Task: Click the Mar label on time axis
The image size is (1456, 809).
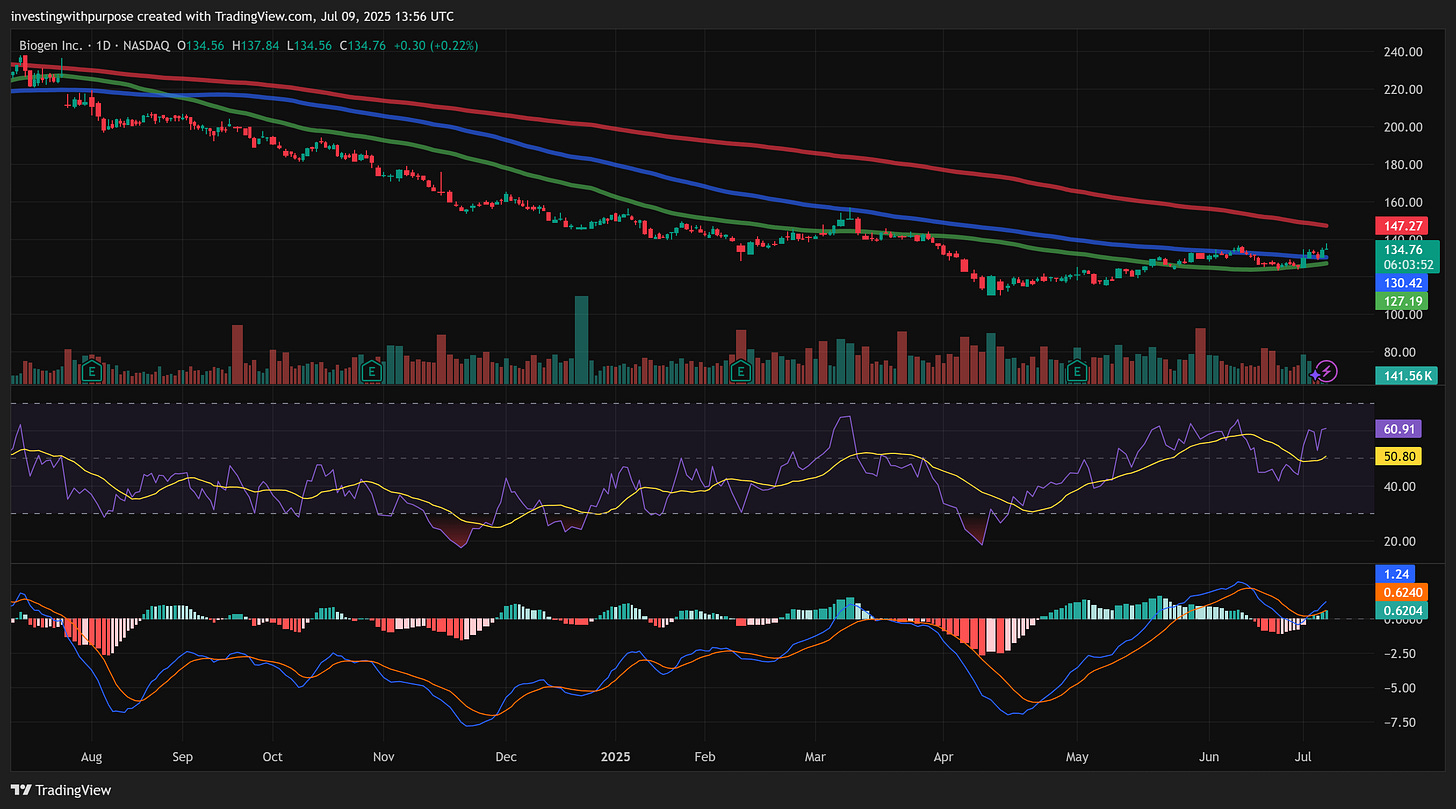Action: (816, 757)
